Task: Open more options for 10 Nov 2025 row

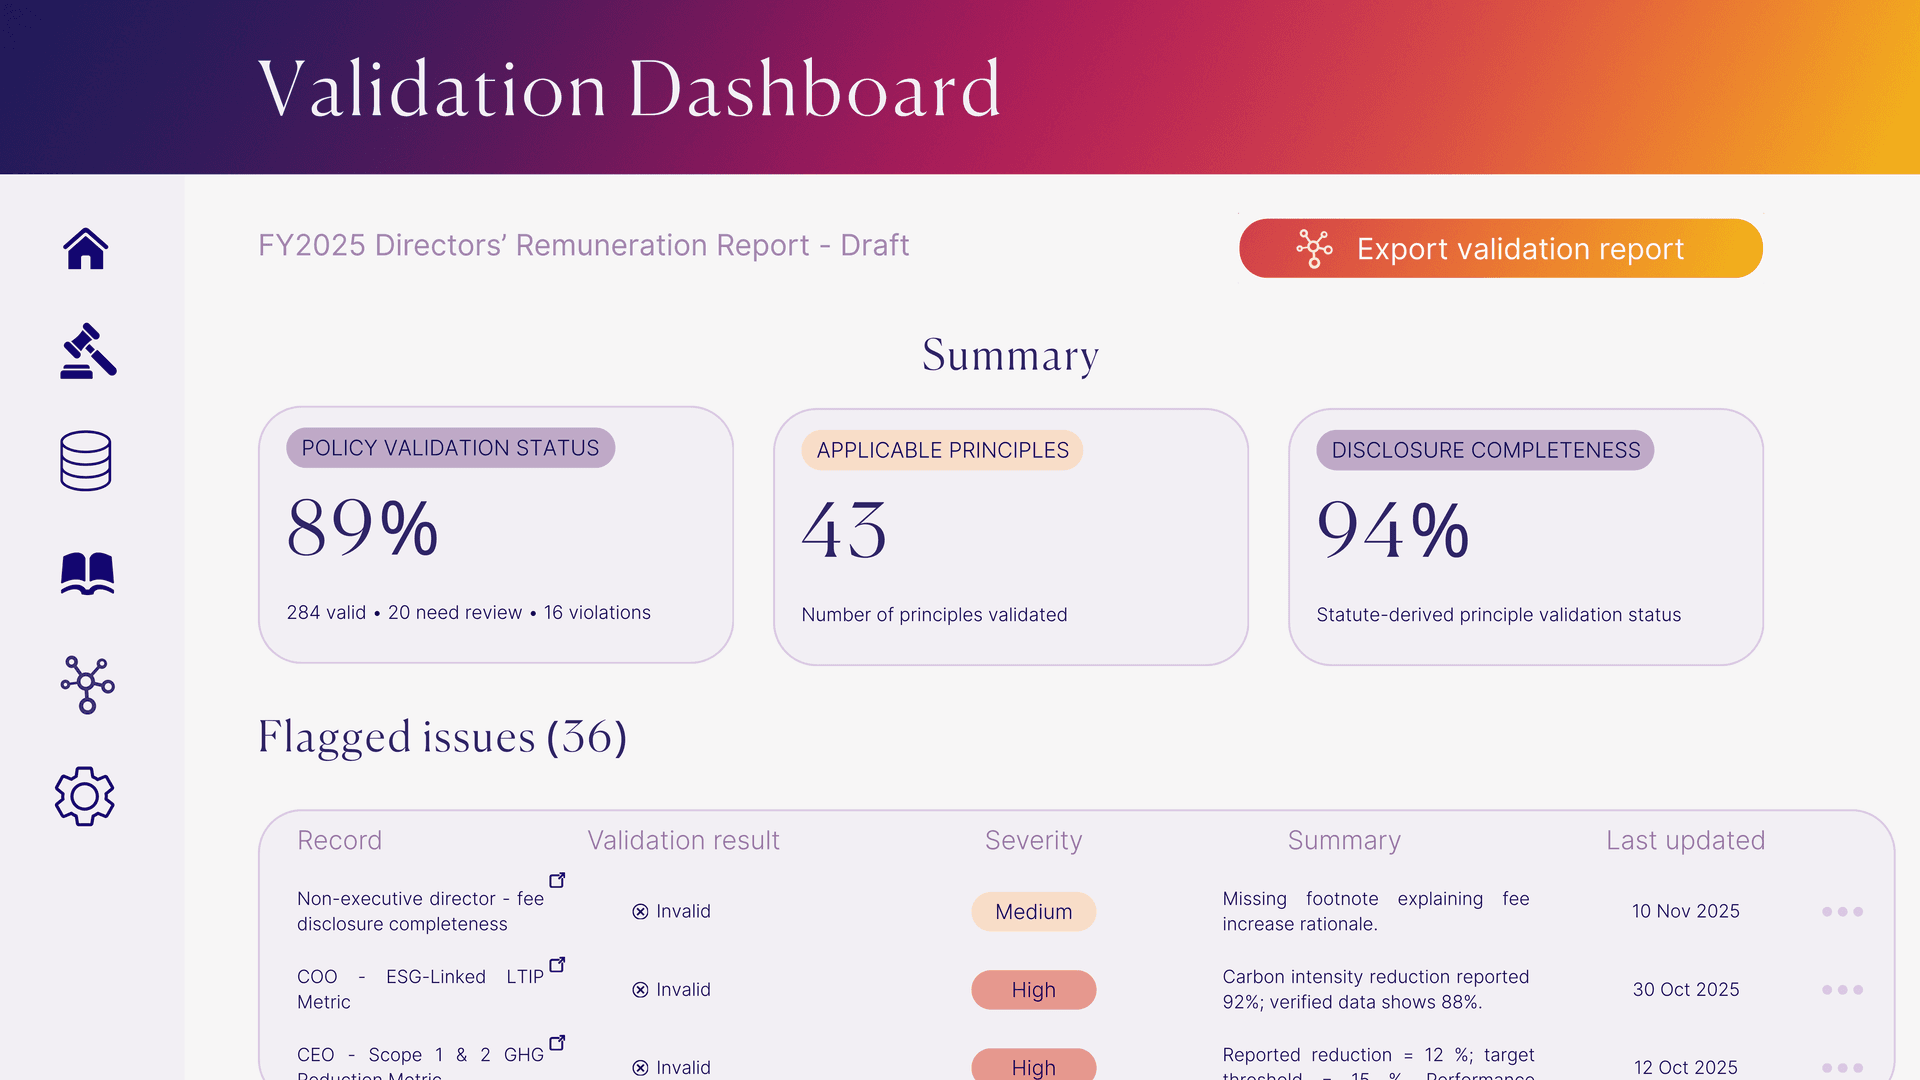Action: click(1842, 912)
